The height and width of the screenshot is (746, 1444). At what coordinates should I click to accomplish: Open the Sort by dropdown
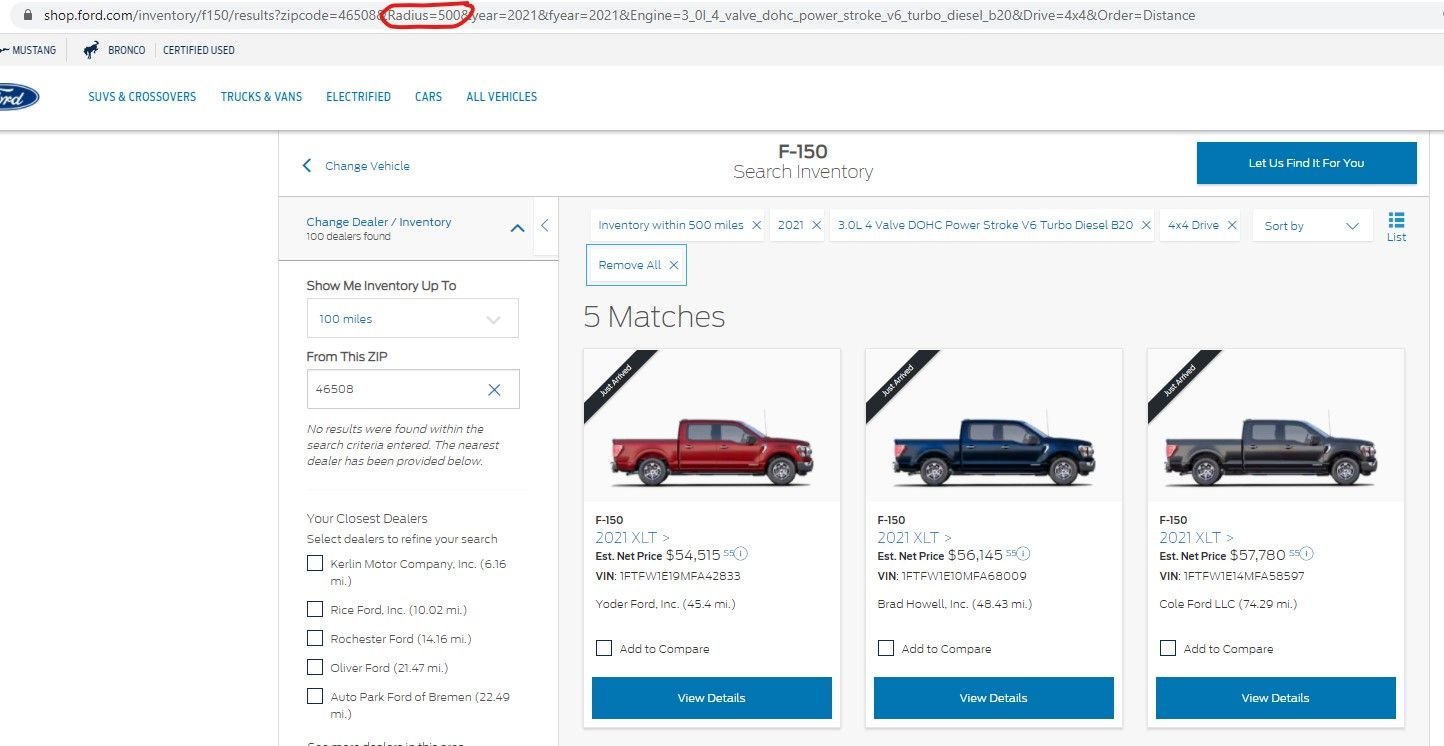pos(1312,226)
